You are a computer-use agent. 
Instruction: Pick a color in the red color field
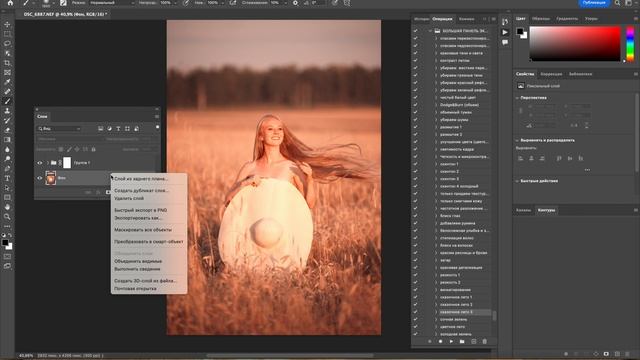pyautogui.click(x=575, y=44)
